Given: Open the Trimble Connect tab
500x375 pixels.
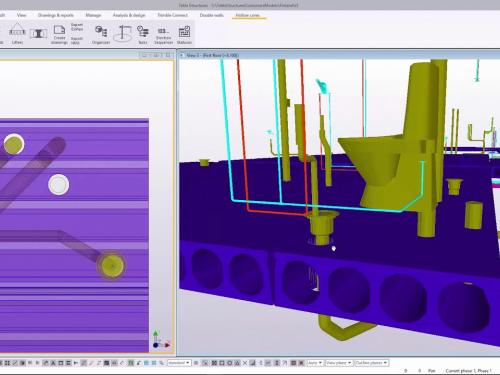Looking at the screenshot, I should click(173, 15).
